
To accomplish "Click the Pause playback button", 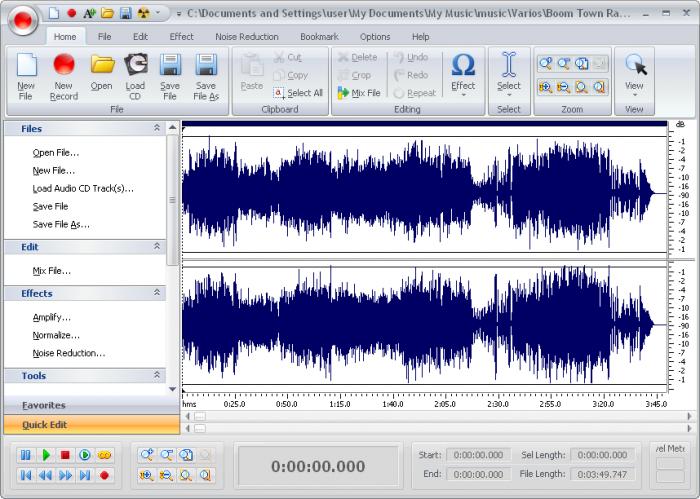I will (26, 455).
